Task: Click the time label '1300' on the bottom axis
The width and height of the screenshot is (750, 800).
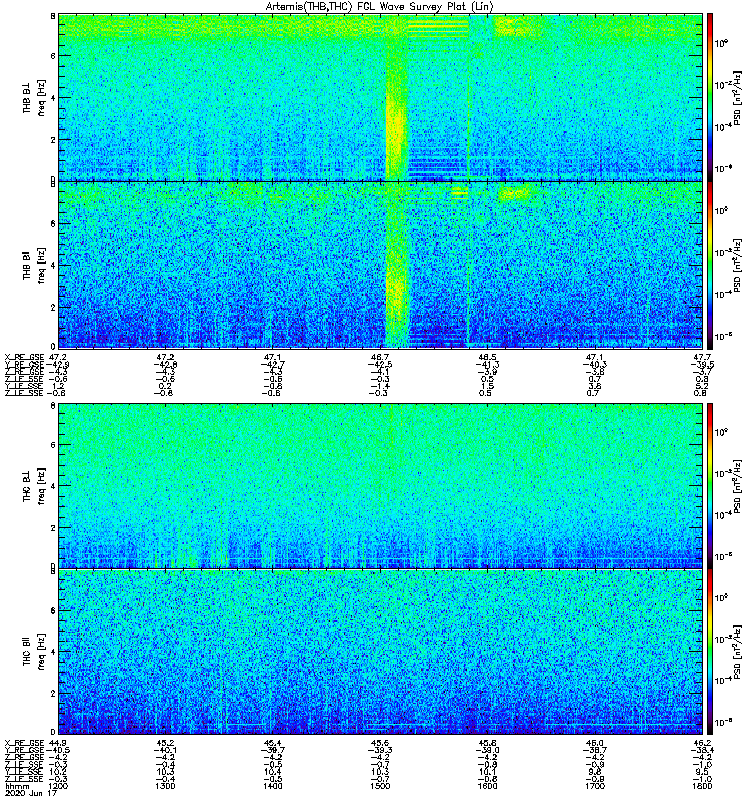Action: pyautogui.click(x=165, y=786)
